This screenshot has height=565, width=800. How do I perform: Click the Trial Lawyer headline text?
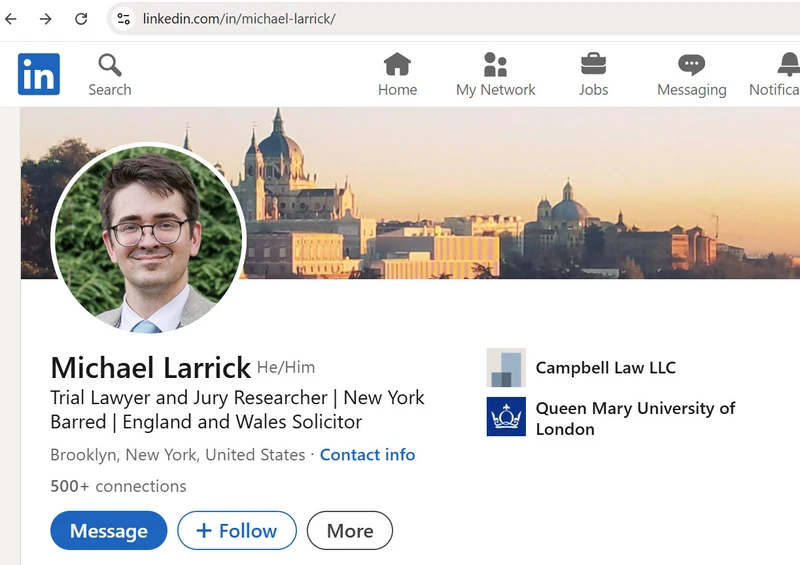tap(237, 409)
